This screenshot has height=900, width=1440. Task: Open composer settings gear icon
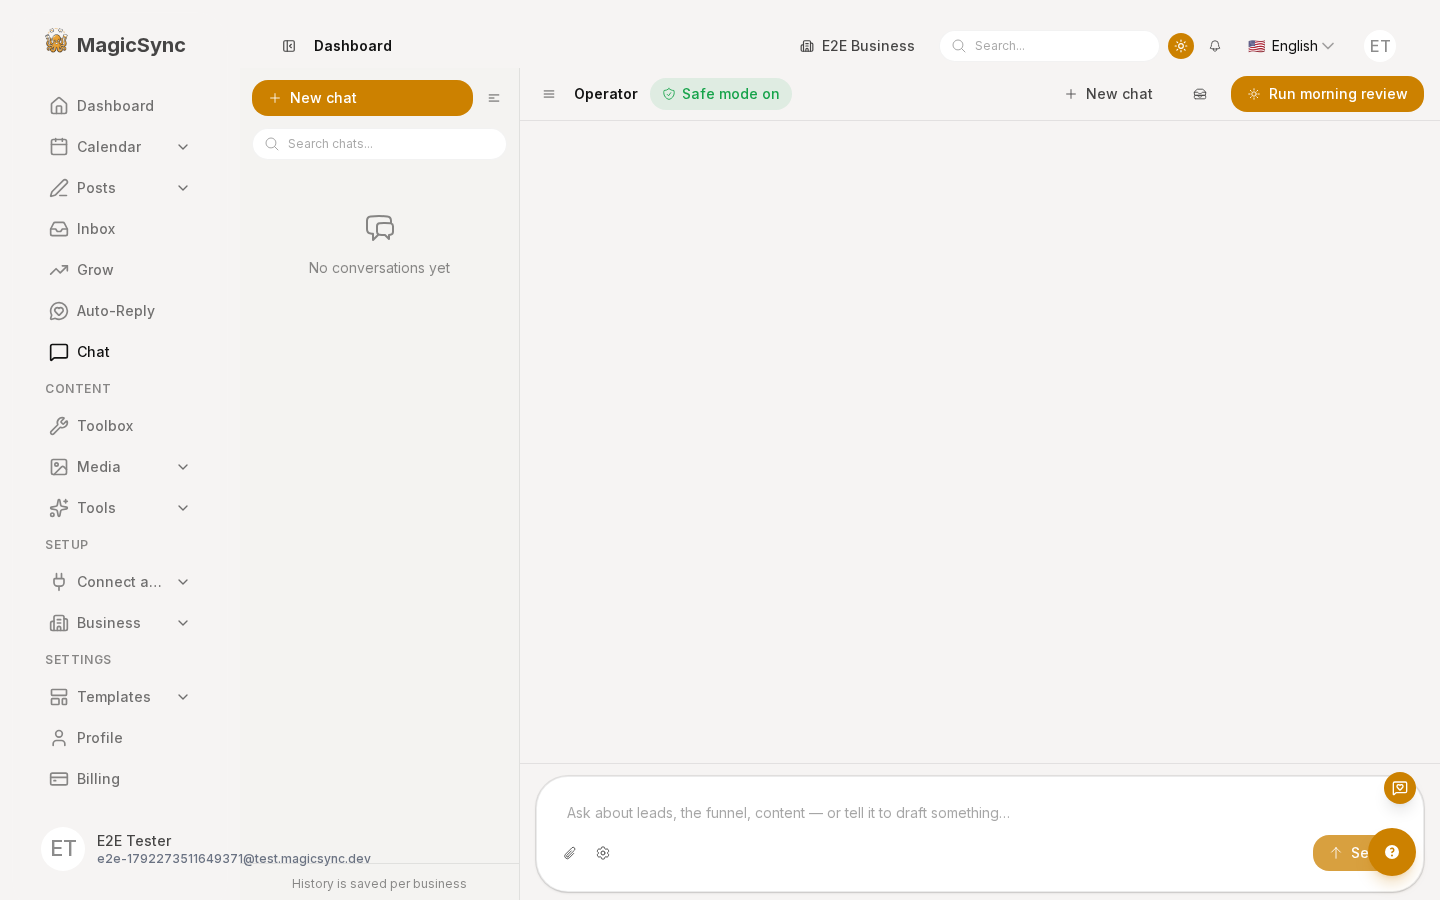603,853
